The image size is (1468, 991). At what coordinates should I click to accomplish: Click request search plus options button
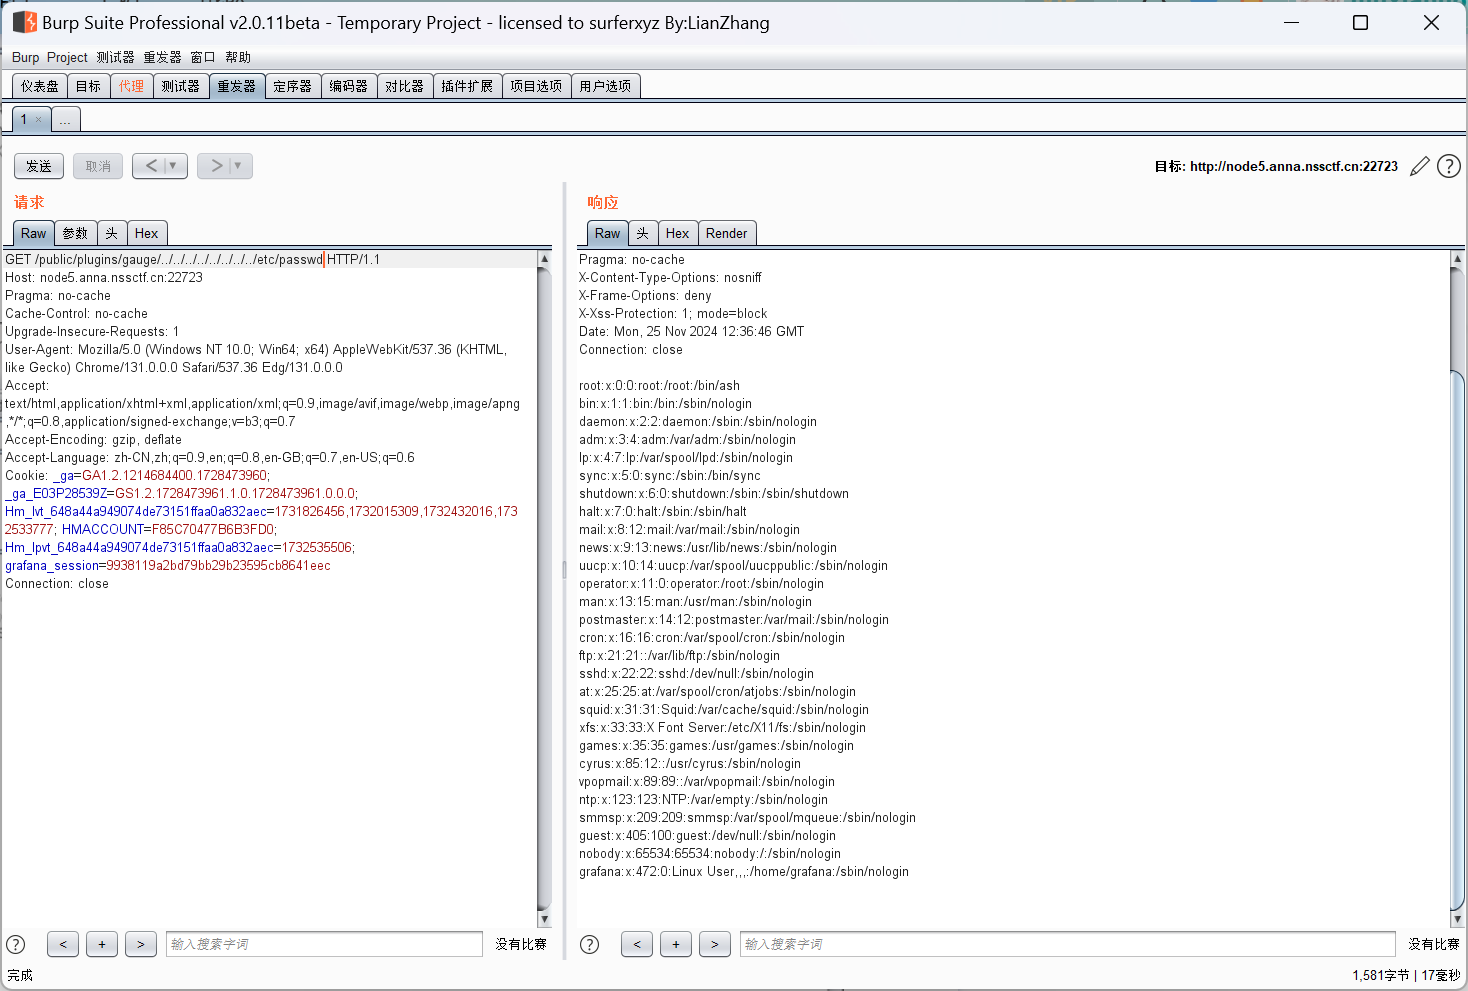pos(102,944)
